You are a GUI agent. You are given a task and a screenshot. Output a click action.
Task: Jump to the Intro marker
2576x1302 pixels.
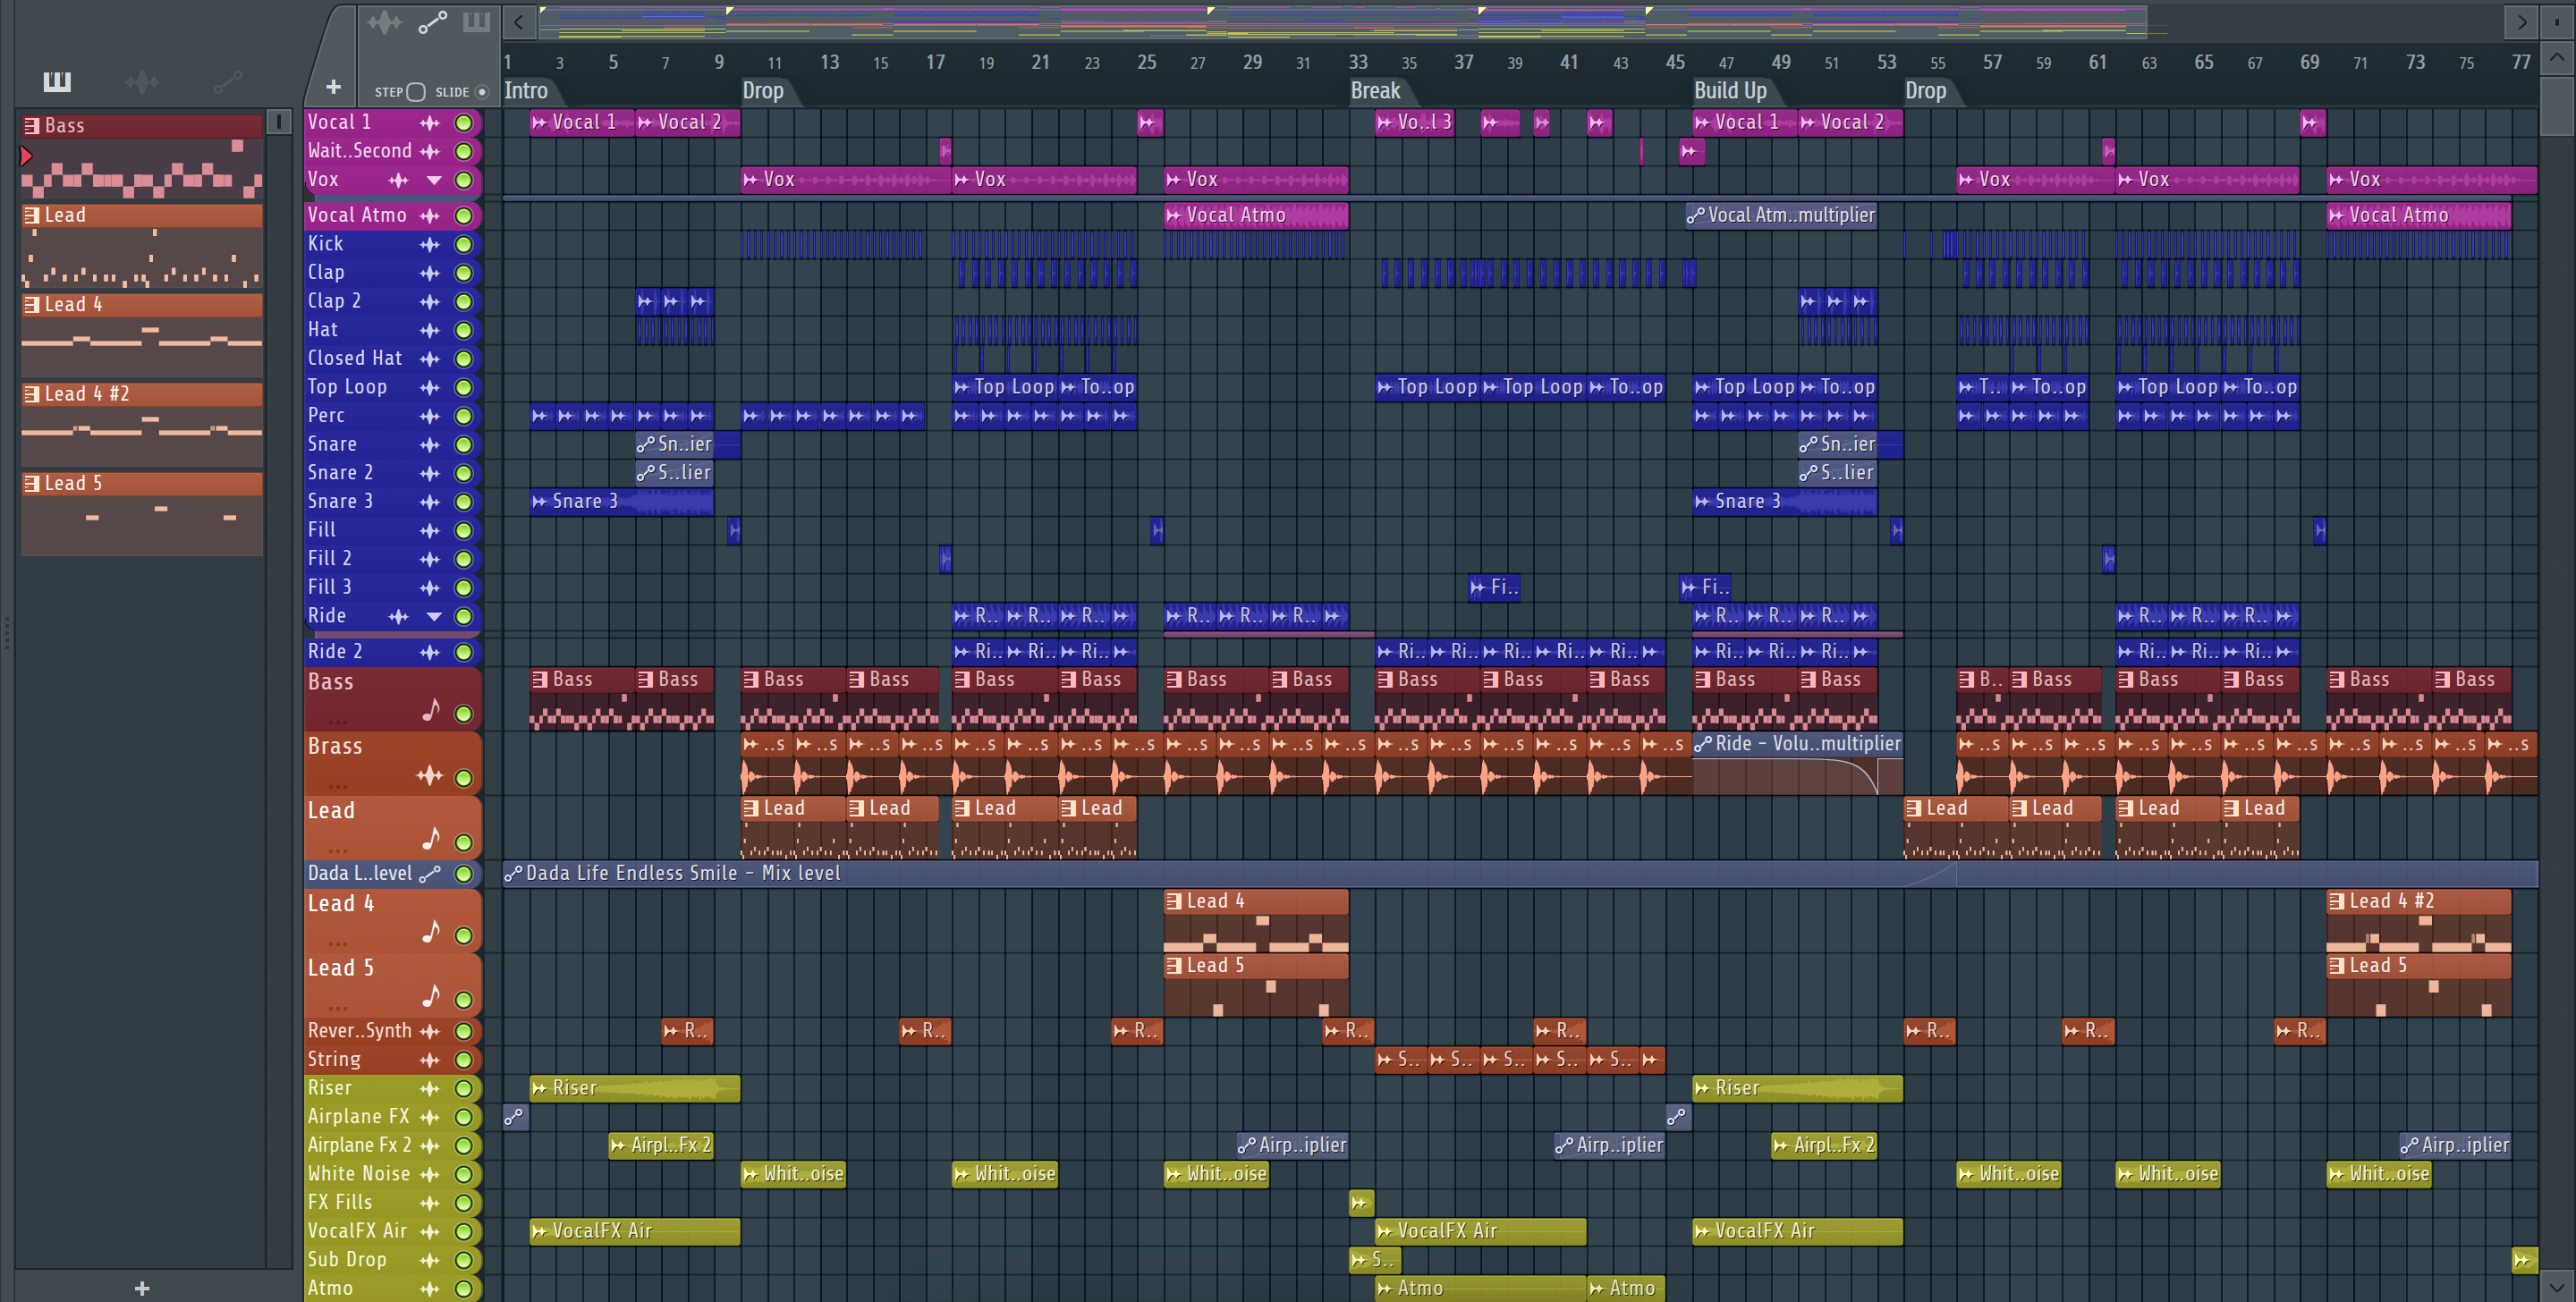pyautogui.click(x=527, y=91)
